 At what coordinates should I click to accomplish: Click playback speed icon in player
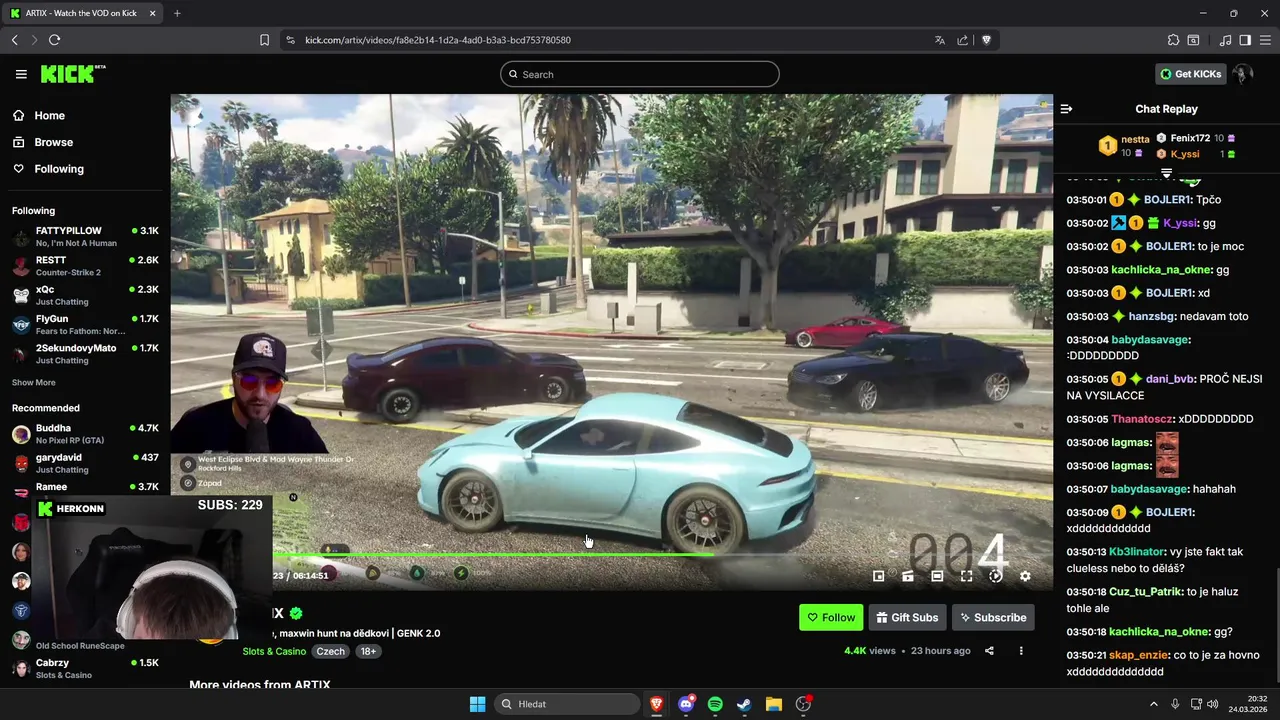[x=995, y=576]
